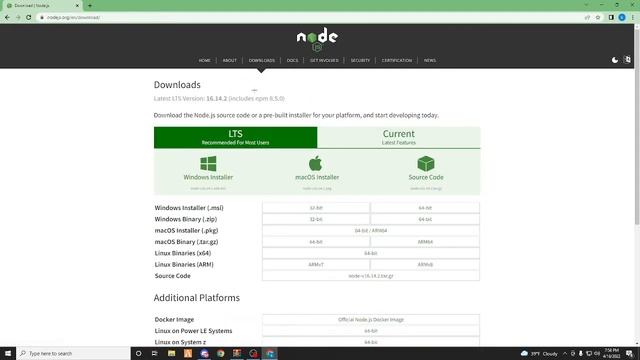
Task: Download Linux on System z 64-bit
Action: tap(371, 342)
